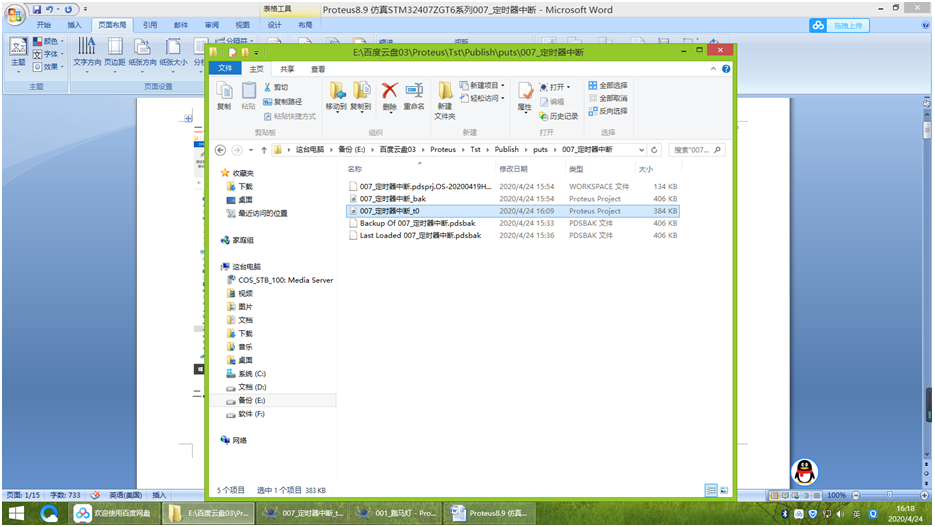Click History (历史记录) in Open group
This screenshot has height=527, width=935.
[x=559, y=116]
